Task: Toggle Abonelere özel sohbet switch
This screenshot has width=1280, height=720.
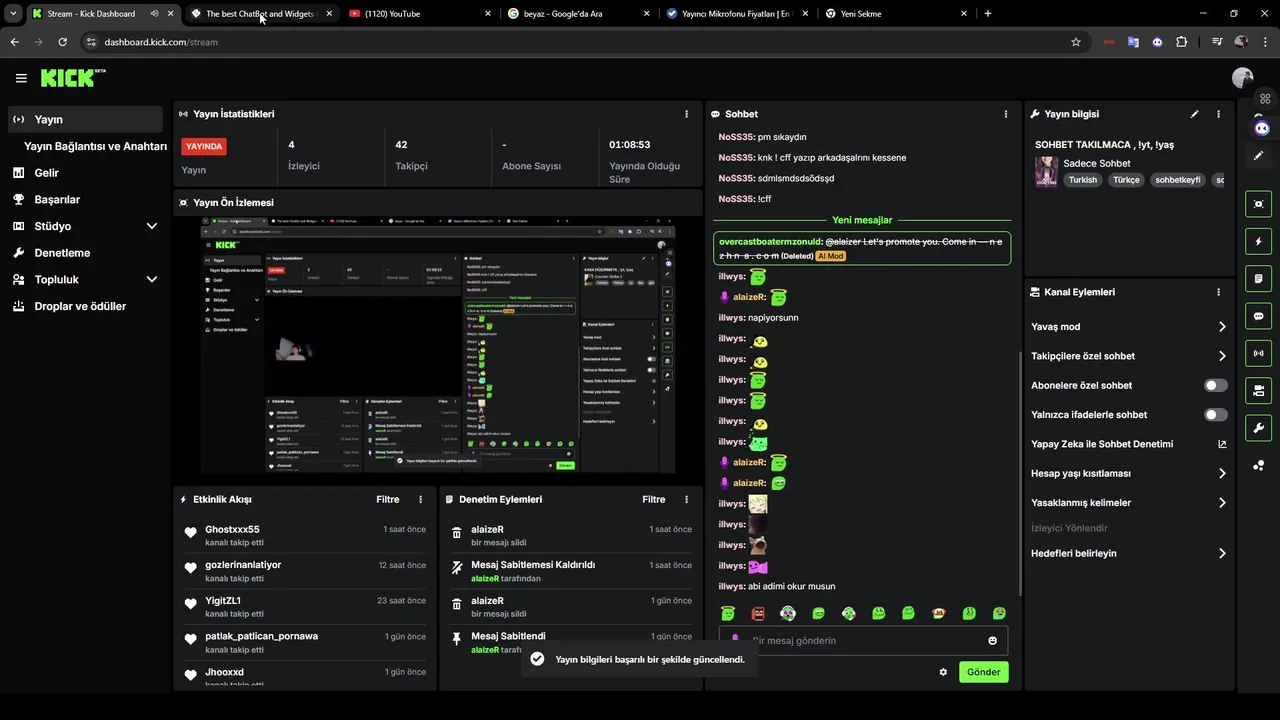Action: tap(1216, 385)
